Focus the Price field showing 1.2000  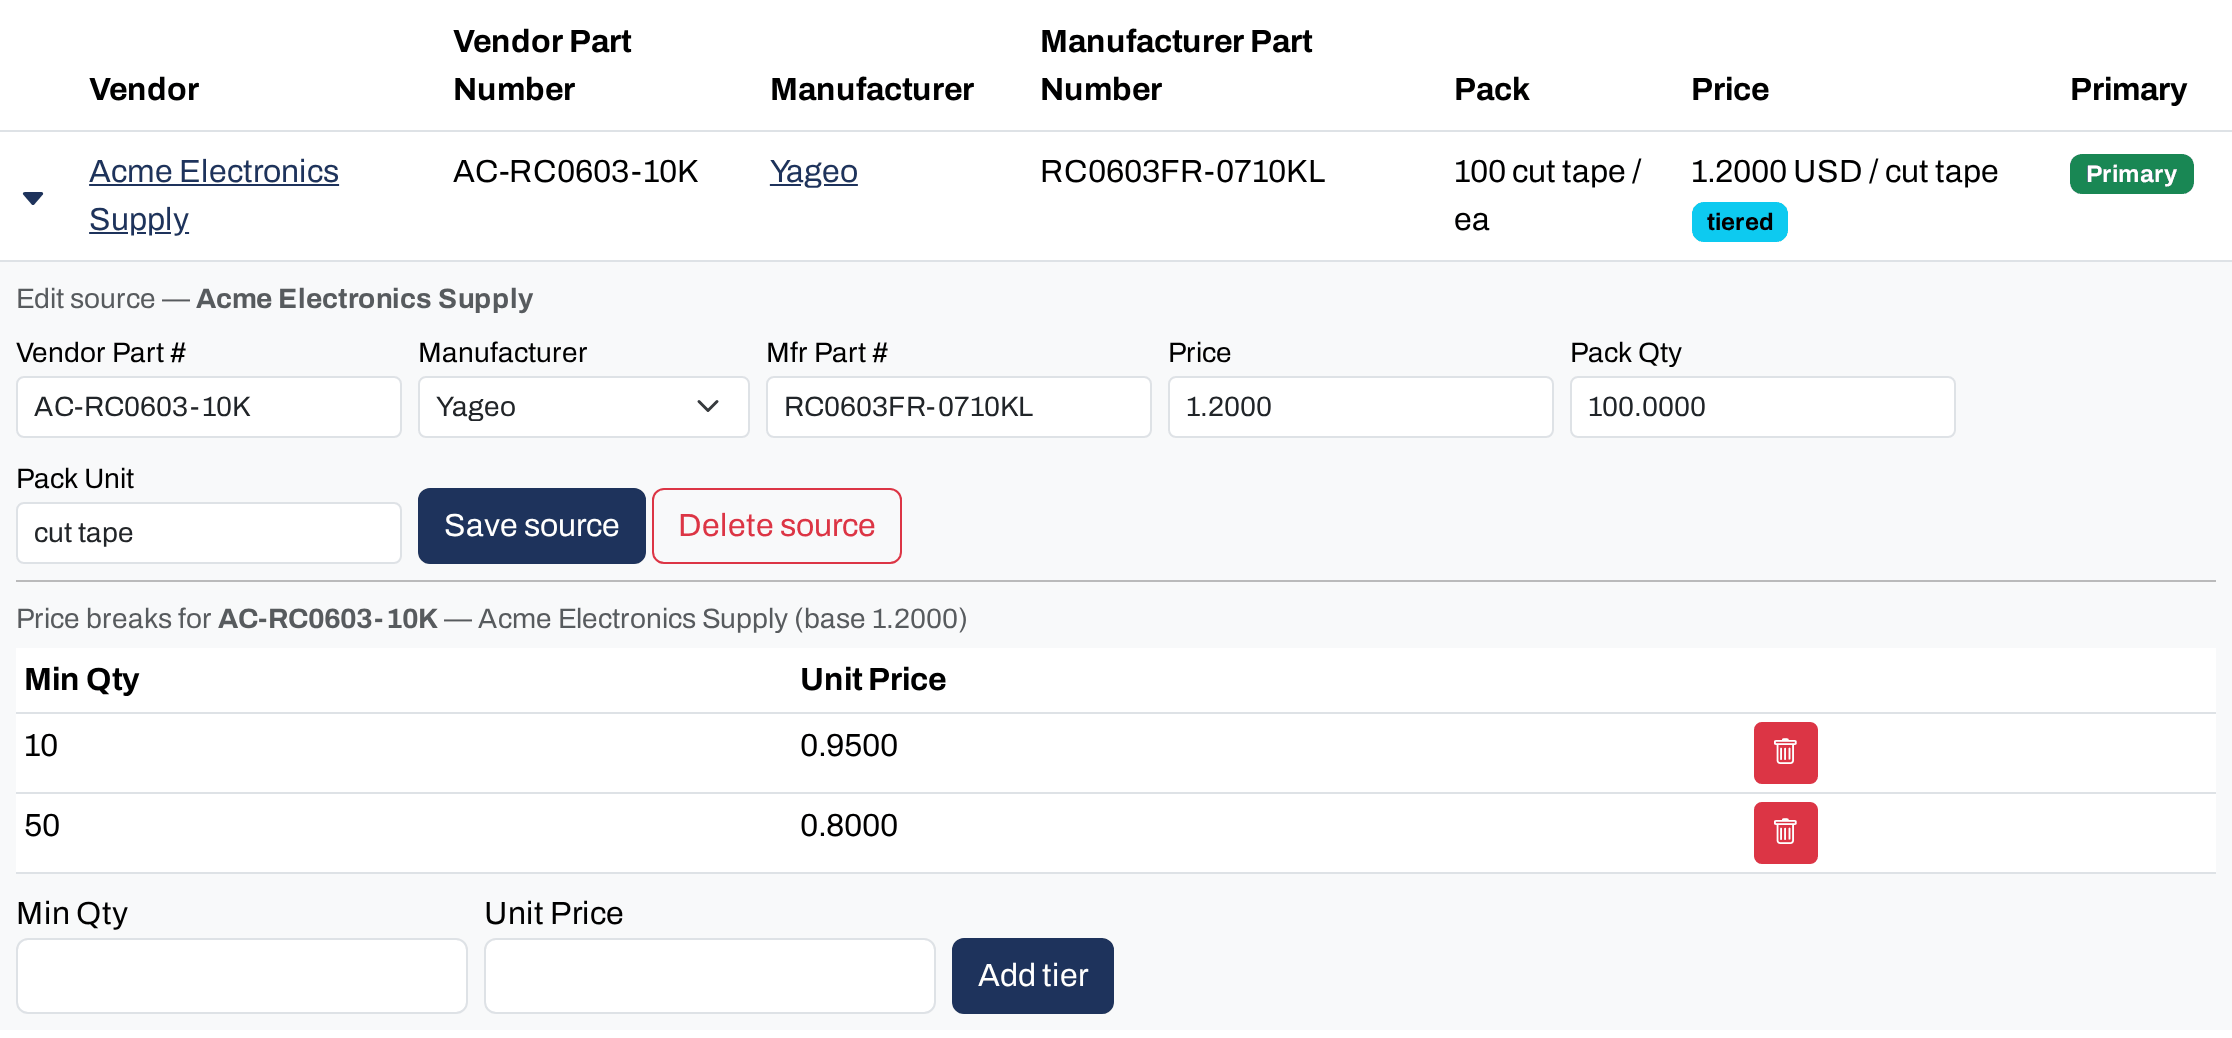point(1360,407)
